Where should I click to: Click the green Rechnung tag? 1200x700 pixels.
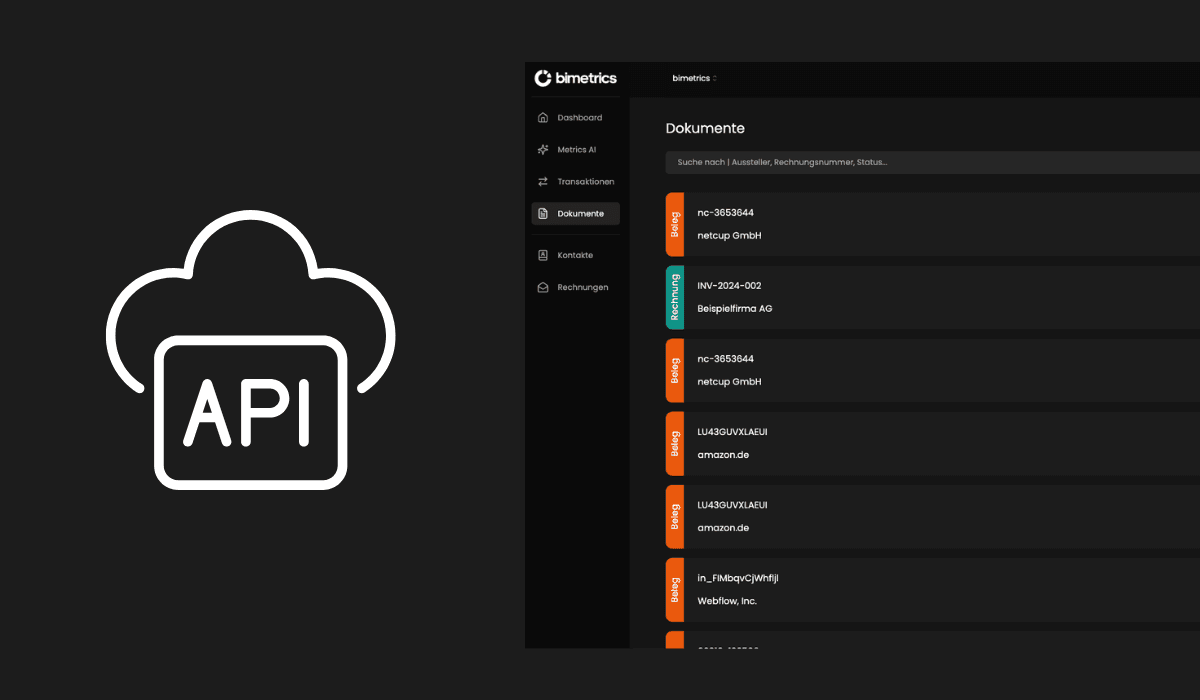675,297
